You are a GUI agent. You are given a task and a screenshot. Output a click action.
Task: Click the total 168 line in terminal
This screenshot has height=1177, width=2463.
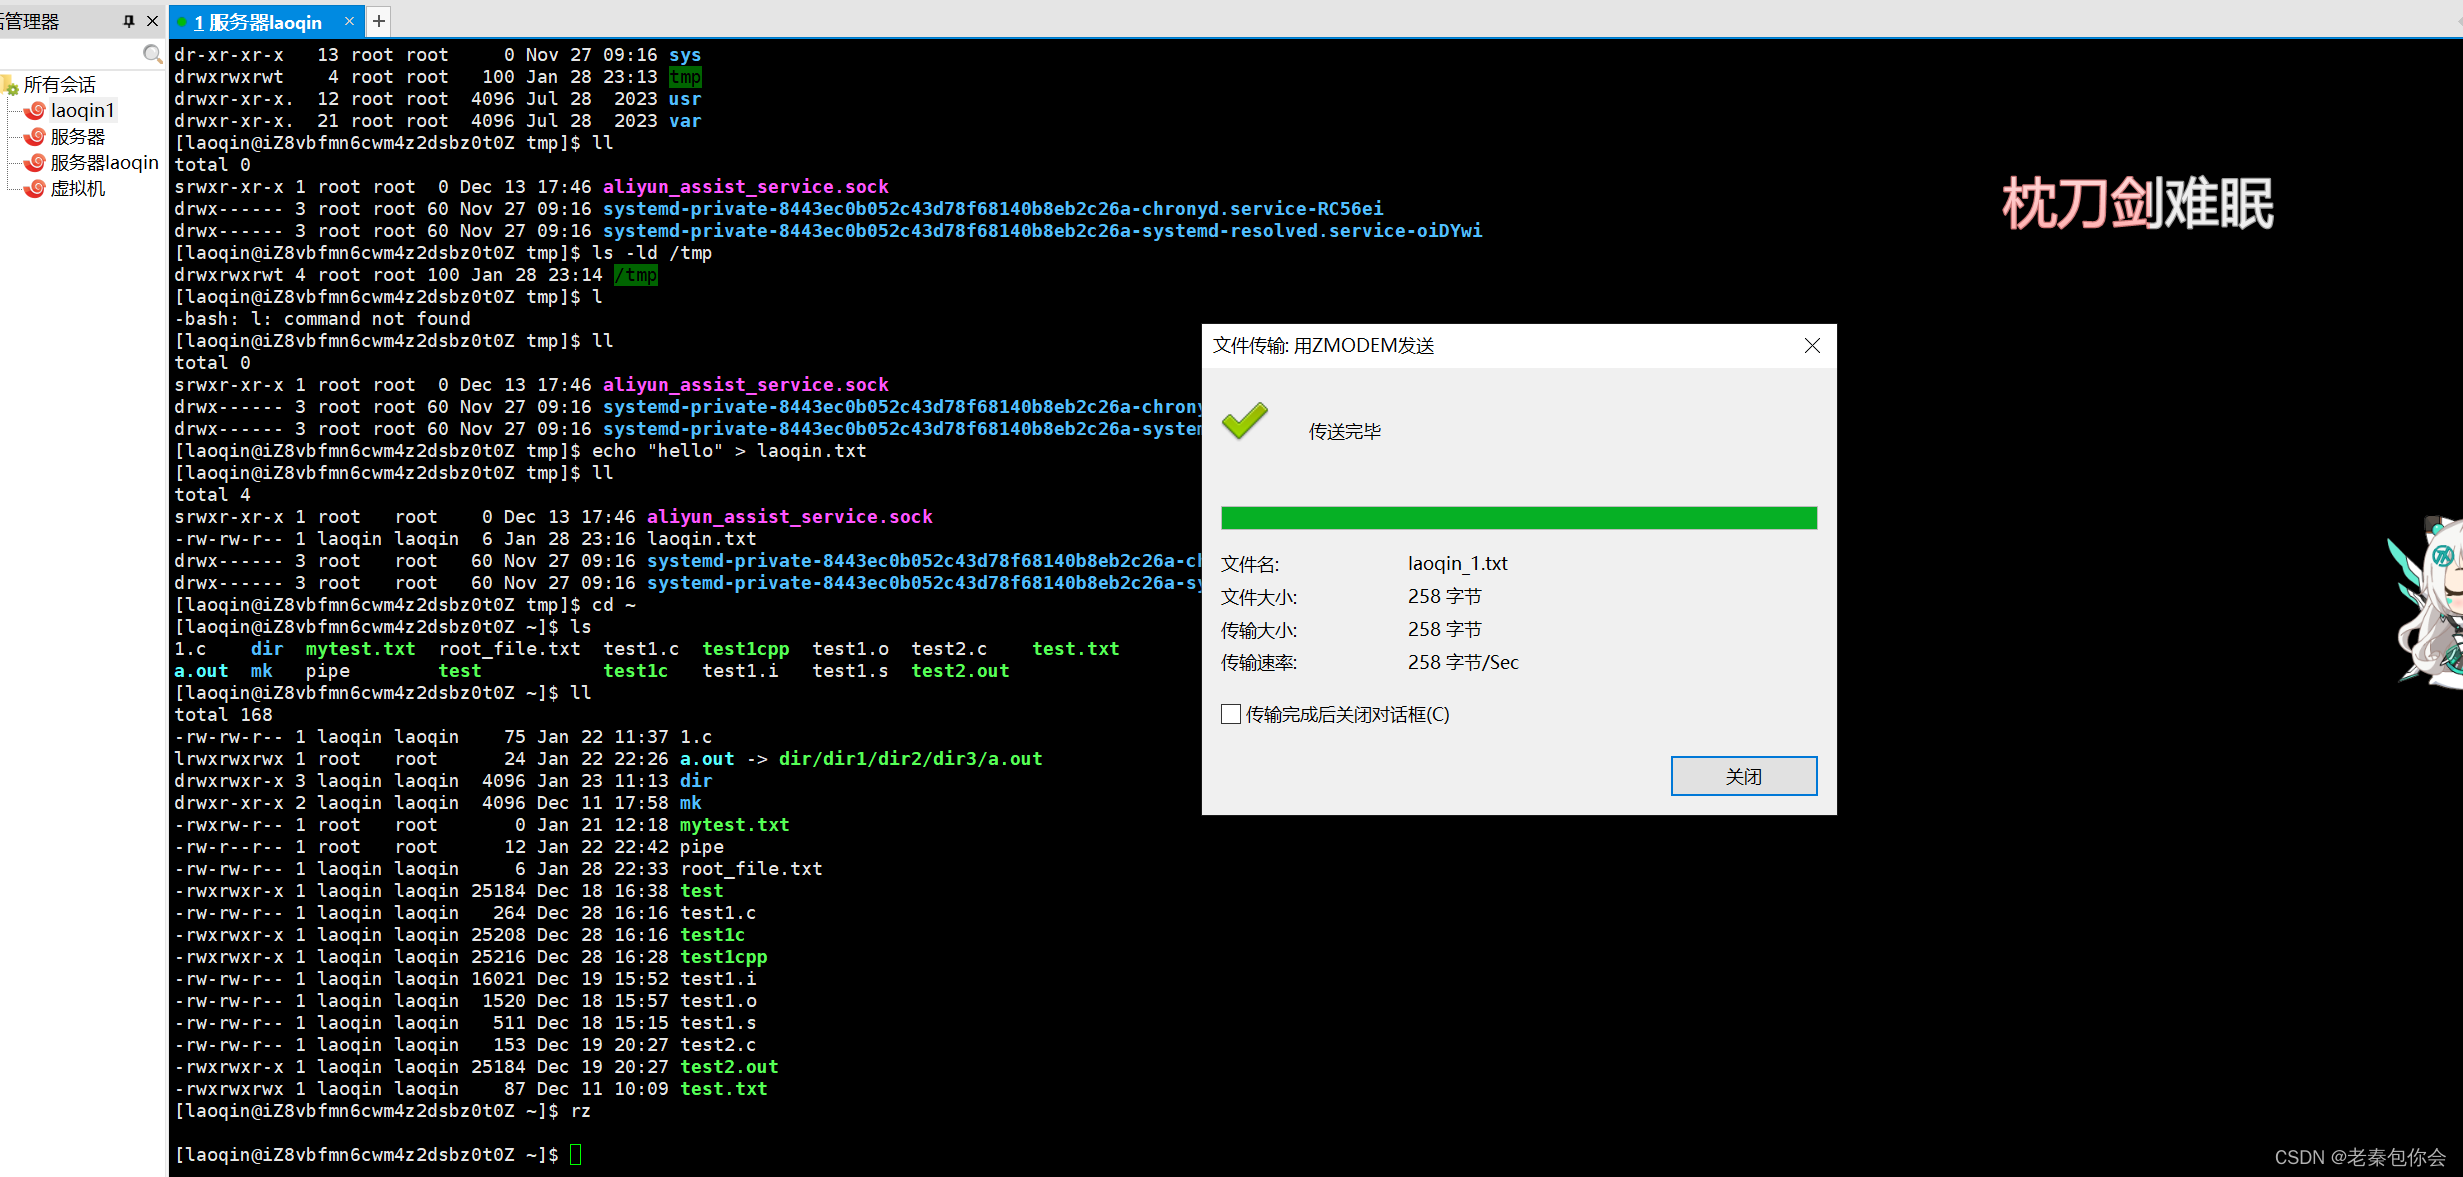tap(224, 715)
